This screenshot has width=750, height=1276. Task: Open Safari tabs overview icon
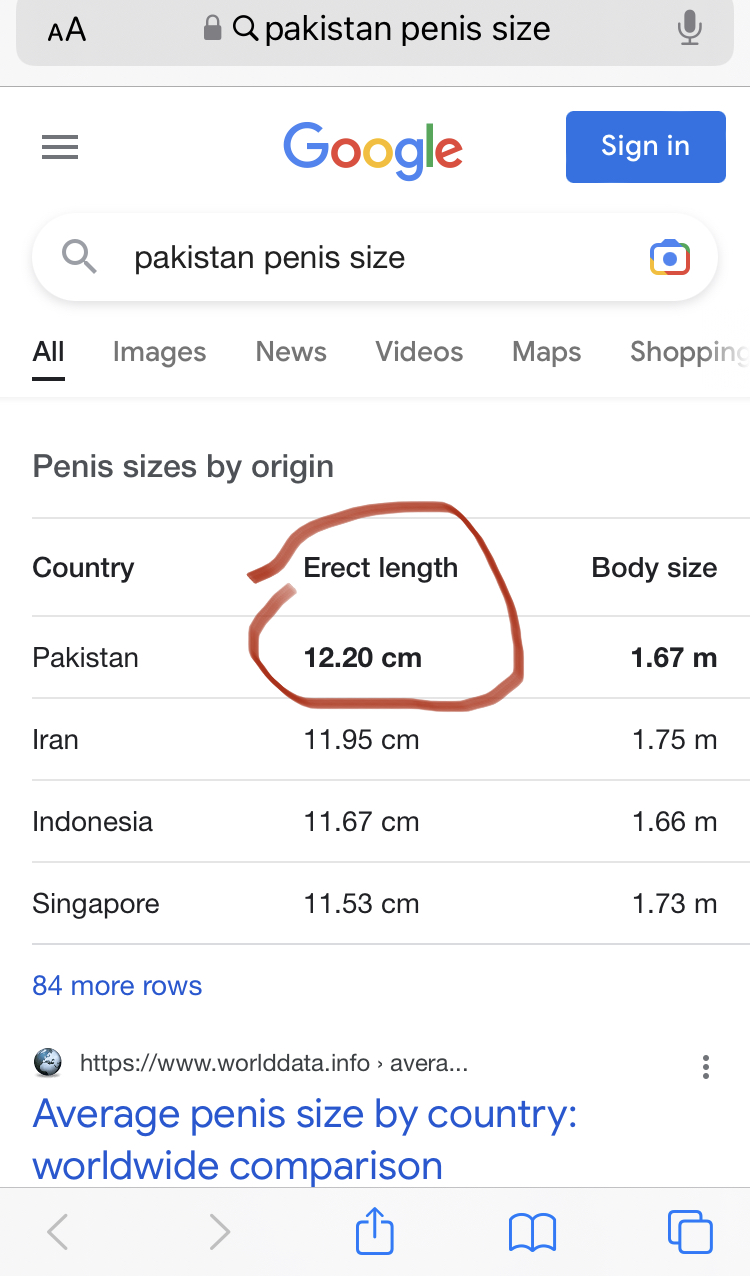pyautogui.click(x=689, y=1231)
